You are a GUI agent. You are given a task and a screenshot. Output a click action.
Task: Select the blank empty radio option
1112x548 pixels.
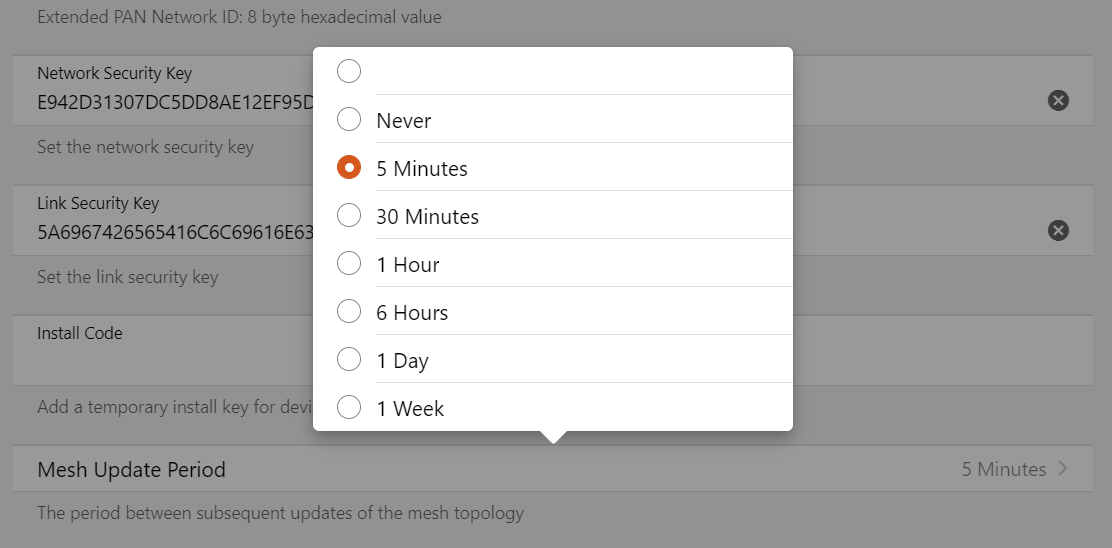(349, 72)
